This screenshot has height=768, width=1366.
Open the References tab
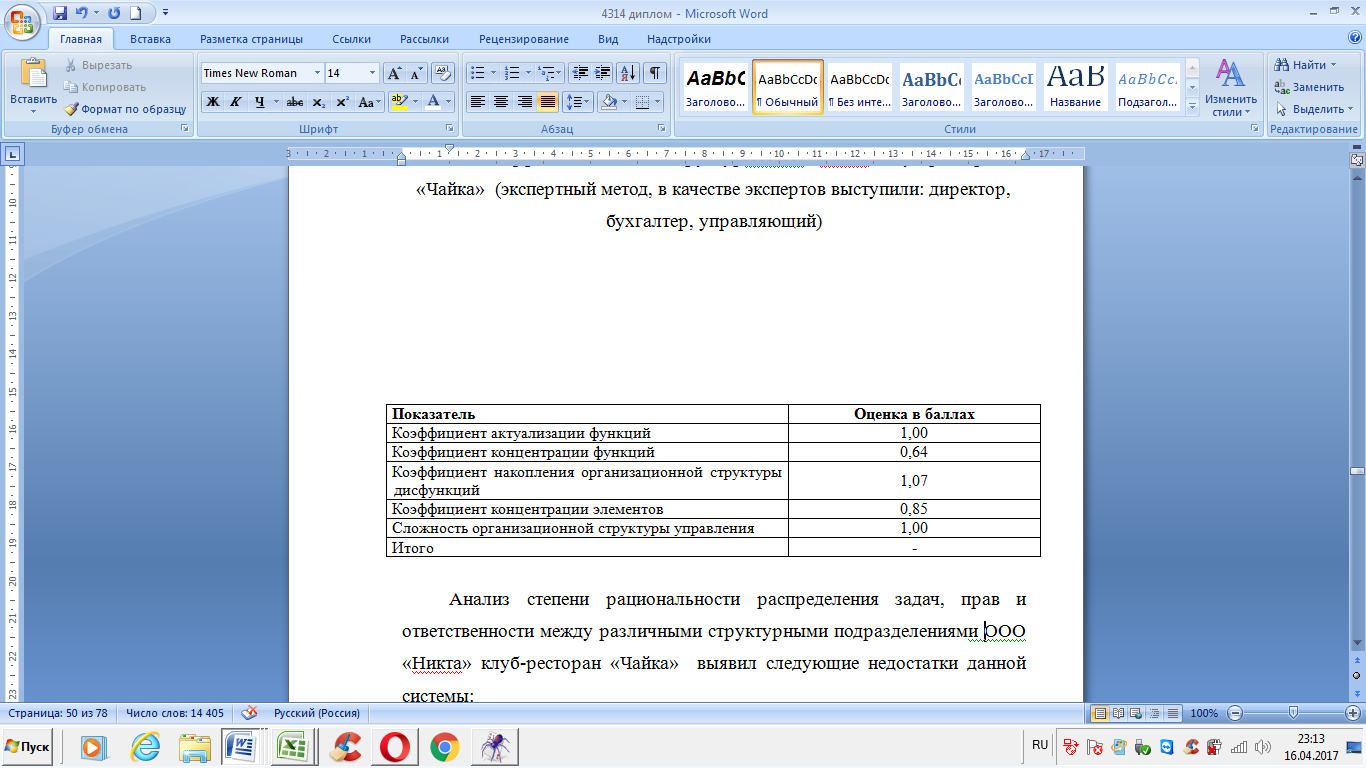coord(352,39)
